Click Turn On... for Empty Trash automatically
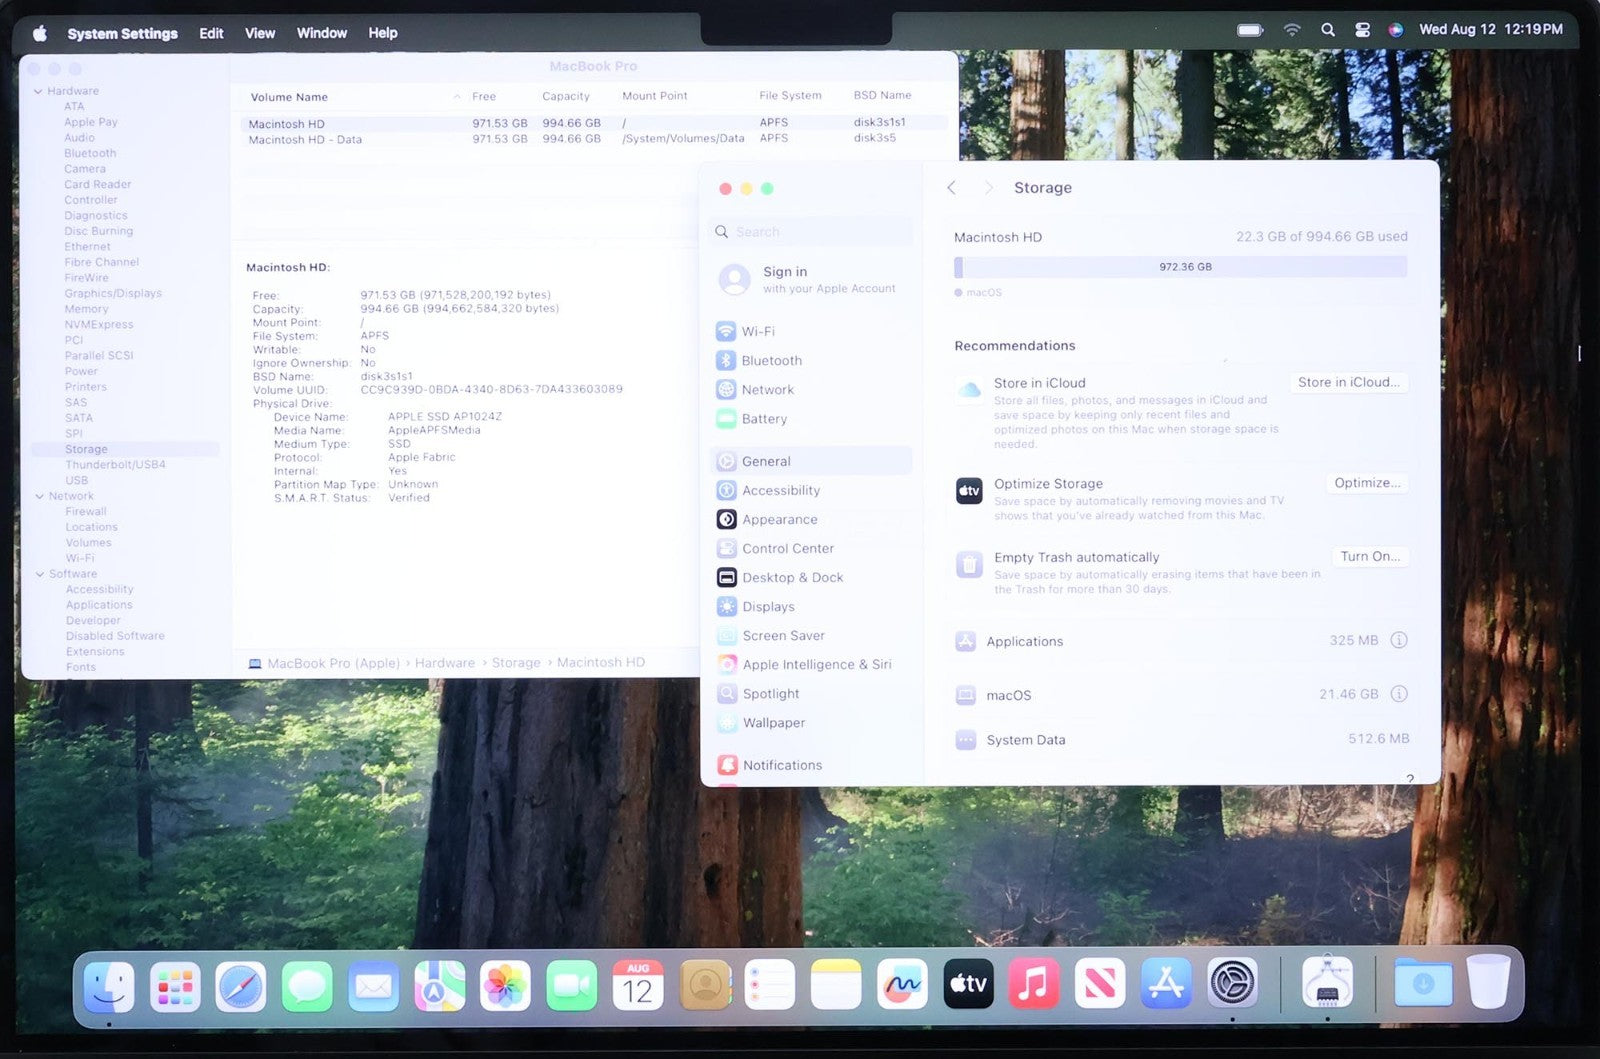1600x1059 pixels. pyautogui.click(x=1370, y=556)
